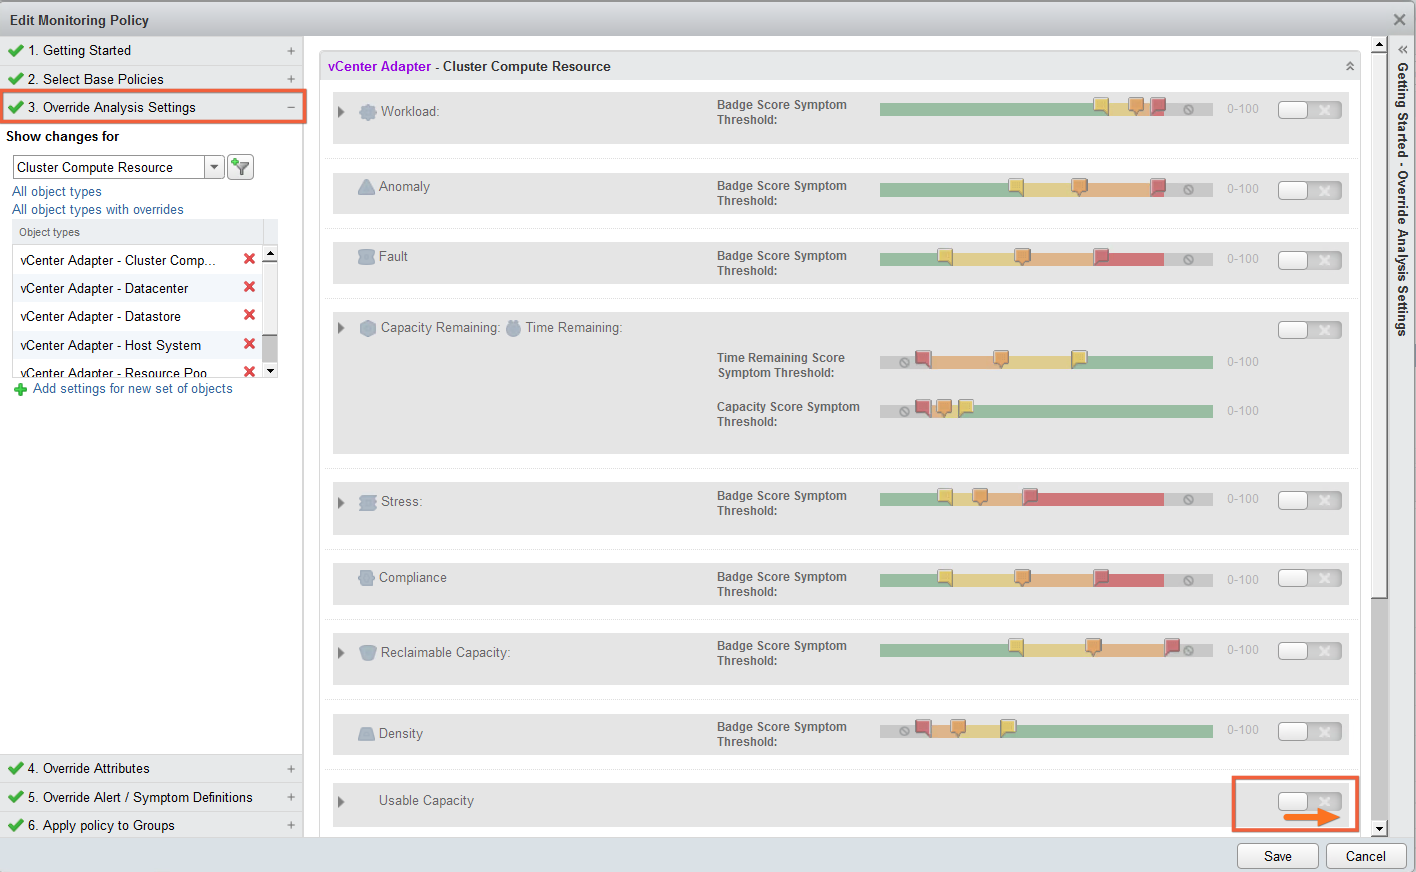Click All object types with overrides link

98,210
